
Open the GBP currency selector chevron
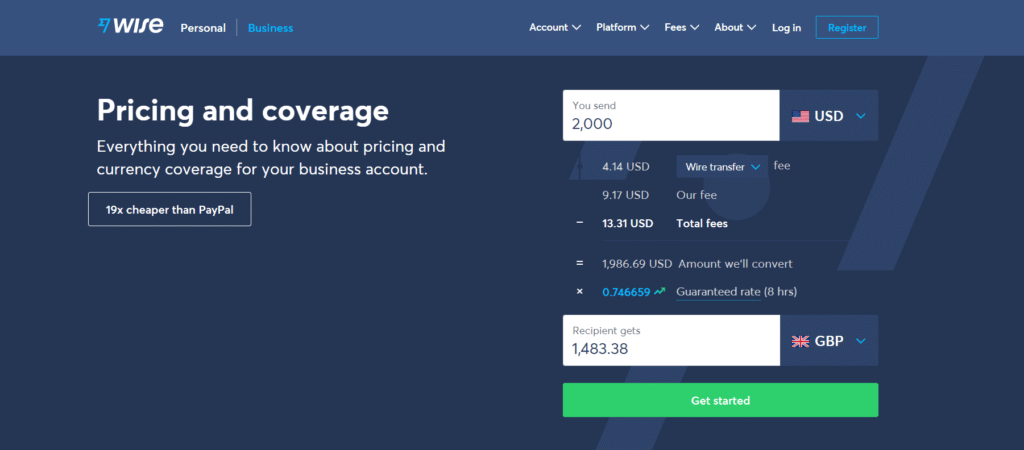point(861,341)
